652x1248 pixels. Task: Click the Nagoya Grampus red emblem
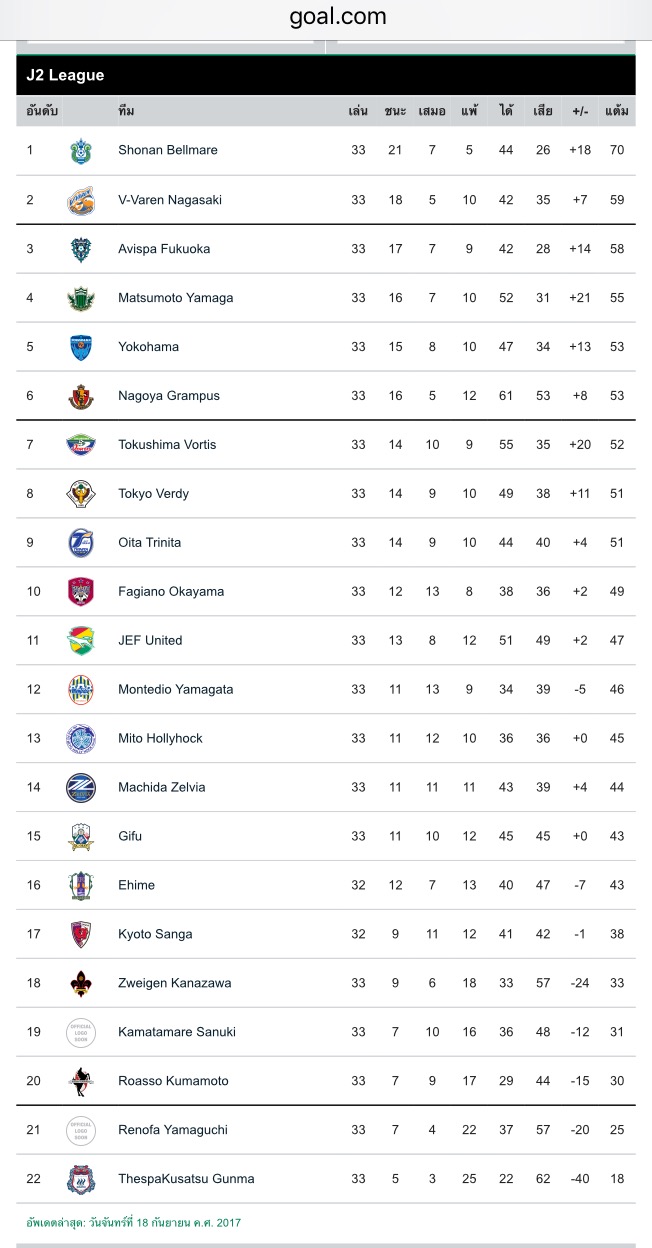80,396
